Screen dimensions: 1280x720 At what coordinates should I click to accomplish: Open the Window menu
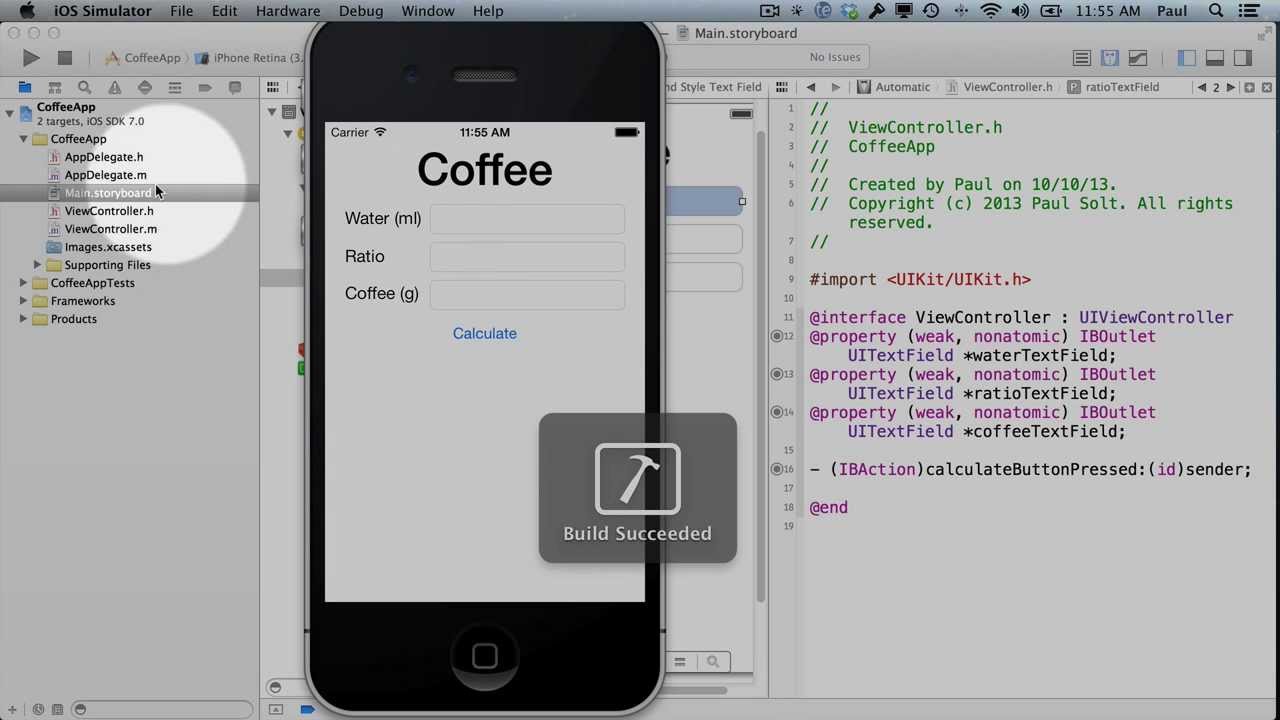[x=428, y=11]
